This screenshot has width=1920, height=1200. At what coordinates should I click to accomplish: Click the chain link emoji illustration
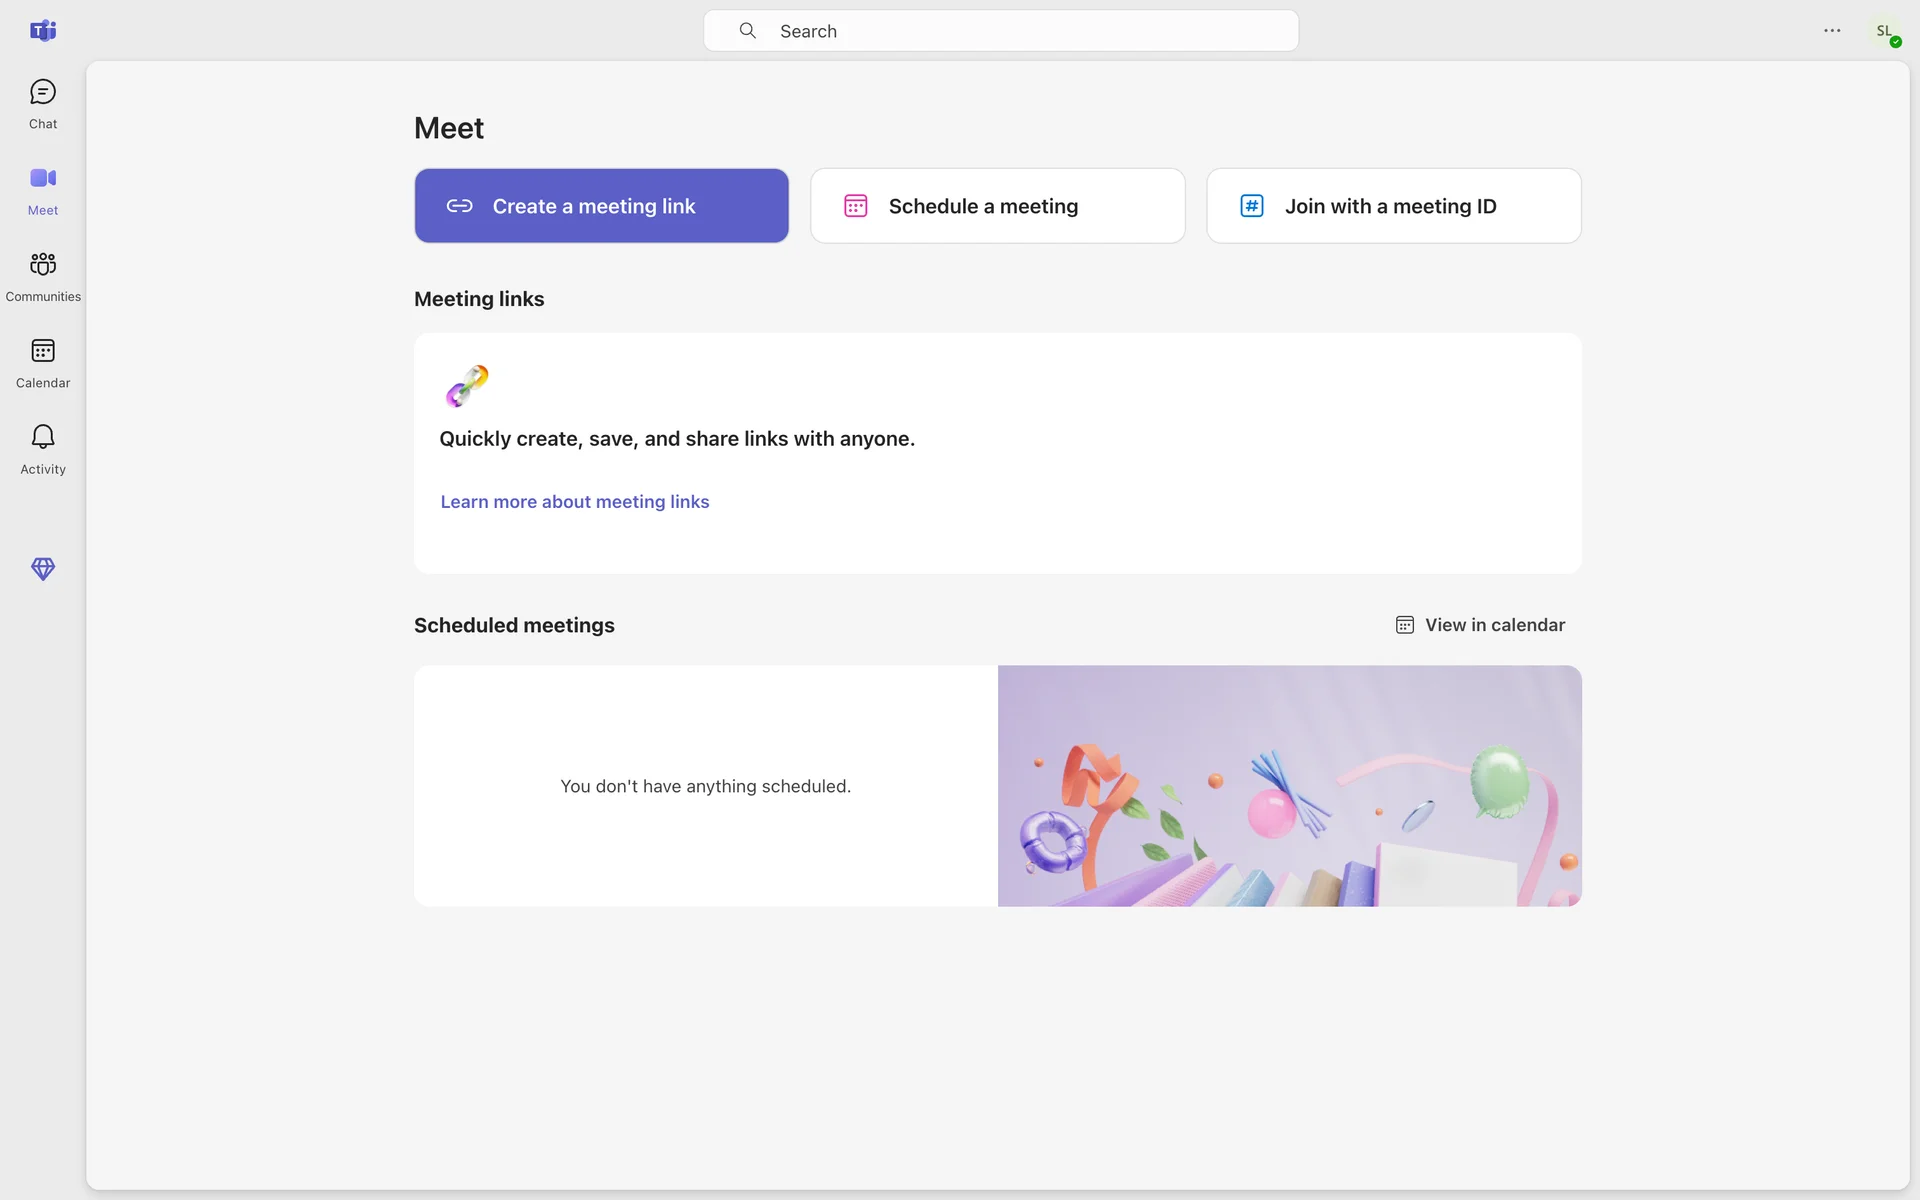tap(467, 386)
